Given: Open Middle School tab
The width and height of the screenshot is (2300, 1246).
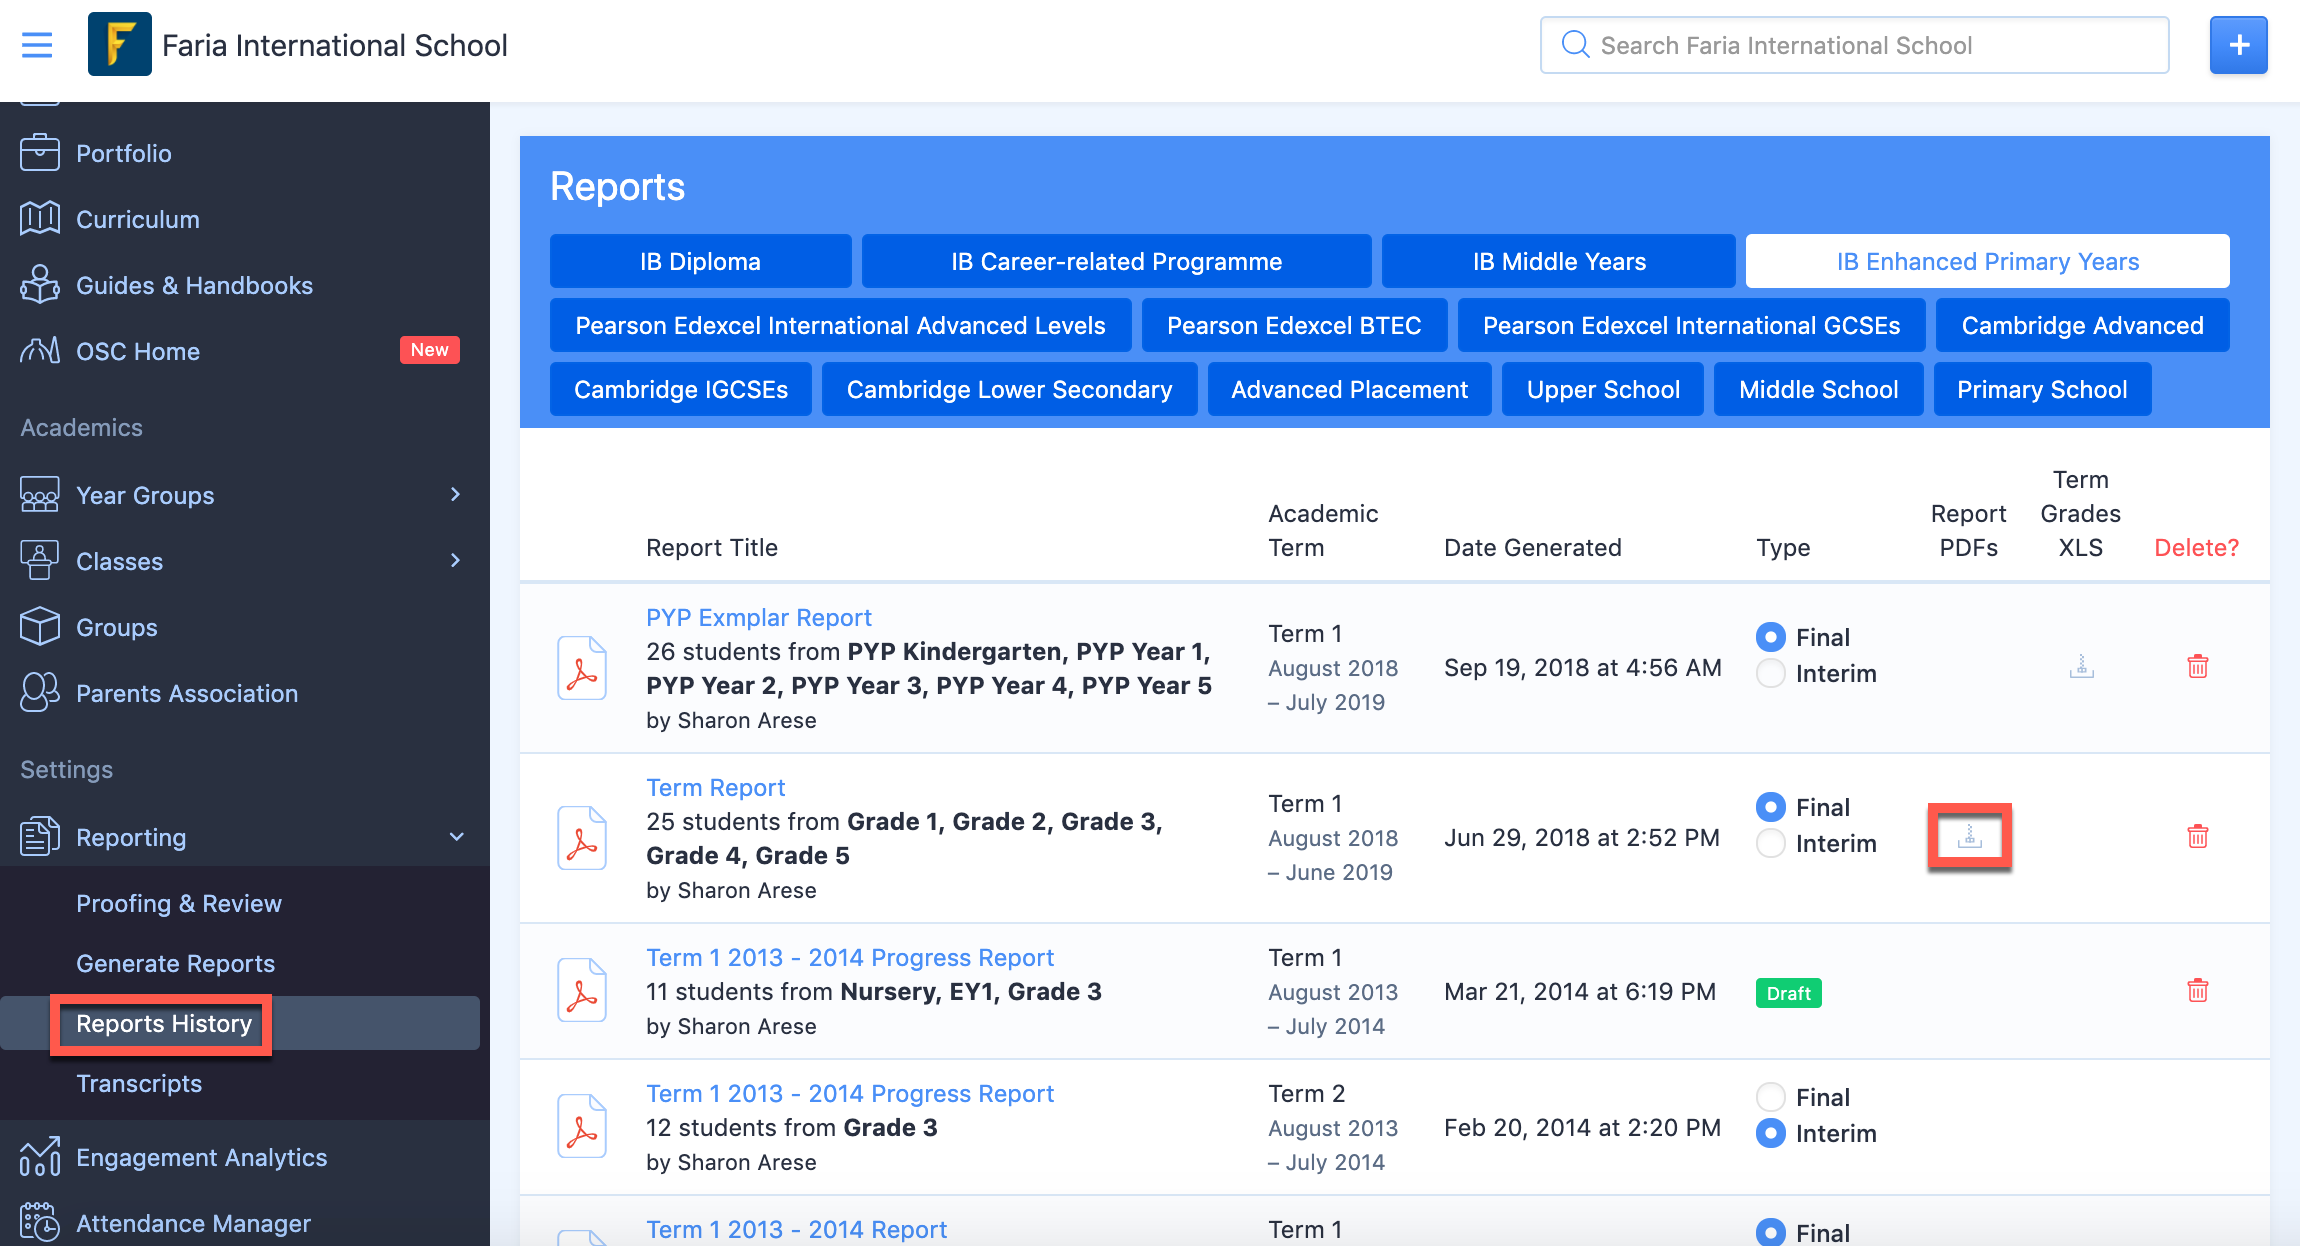Looking at the screenshot, I should coord(1818,389).
